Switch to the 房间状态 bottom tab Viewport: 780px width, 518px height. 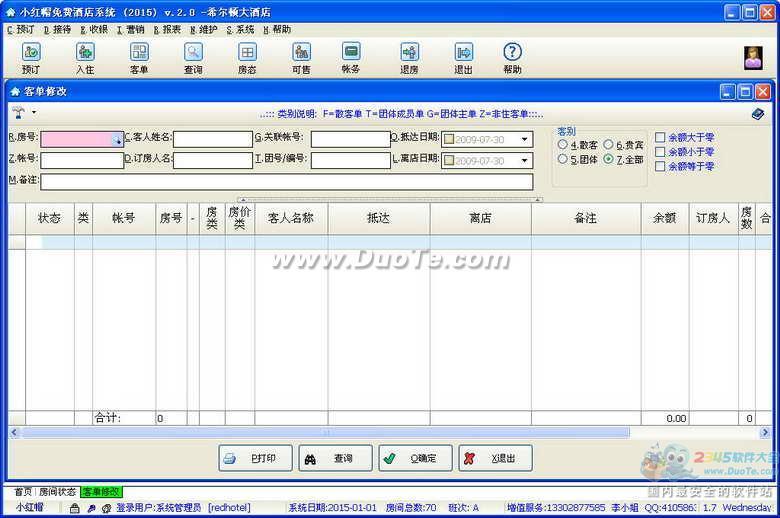[57, 492]
